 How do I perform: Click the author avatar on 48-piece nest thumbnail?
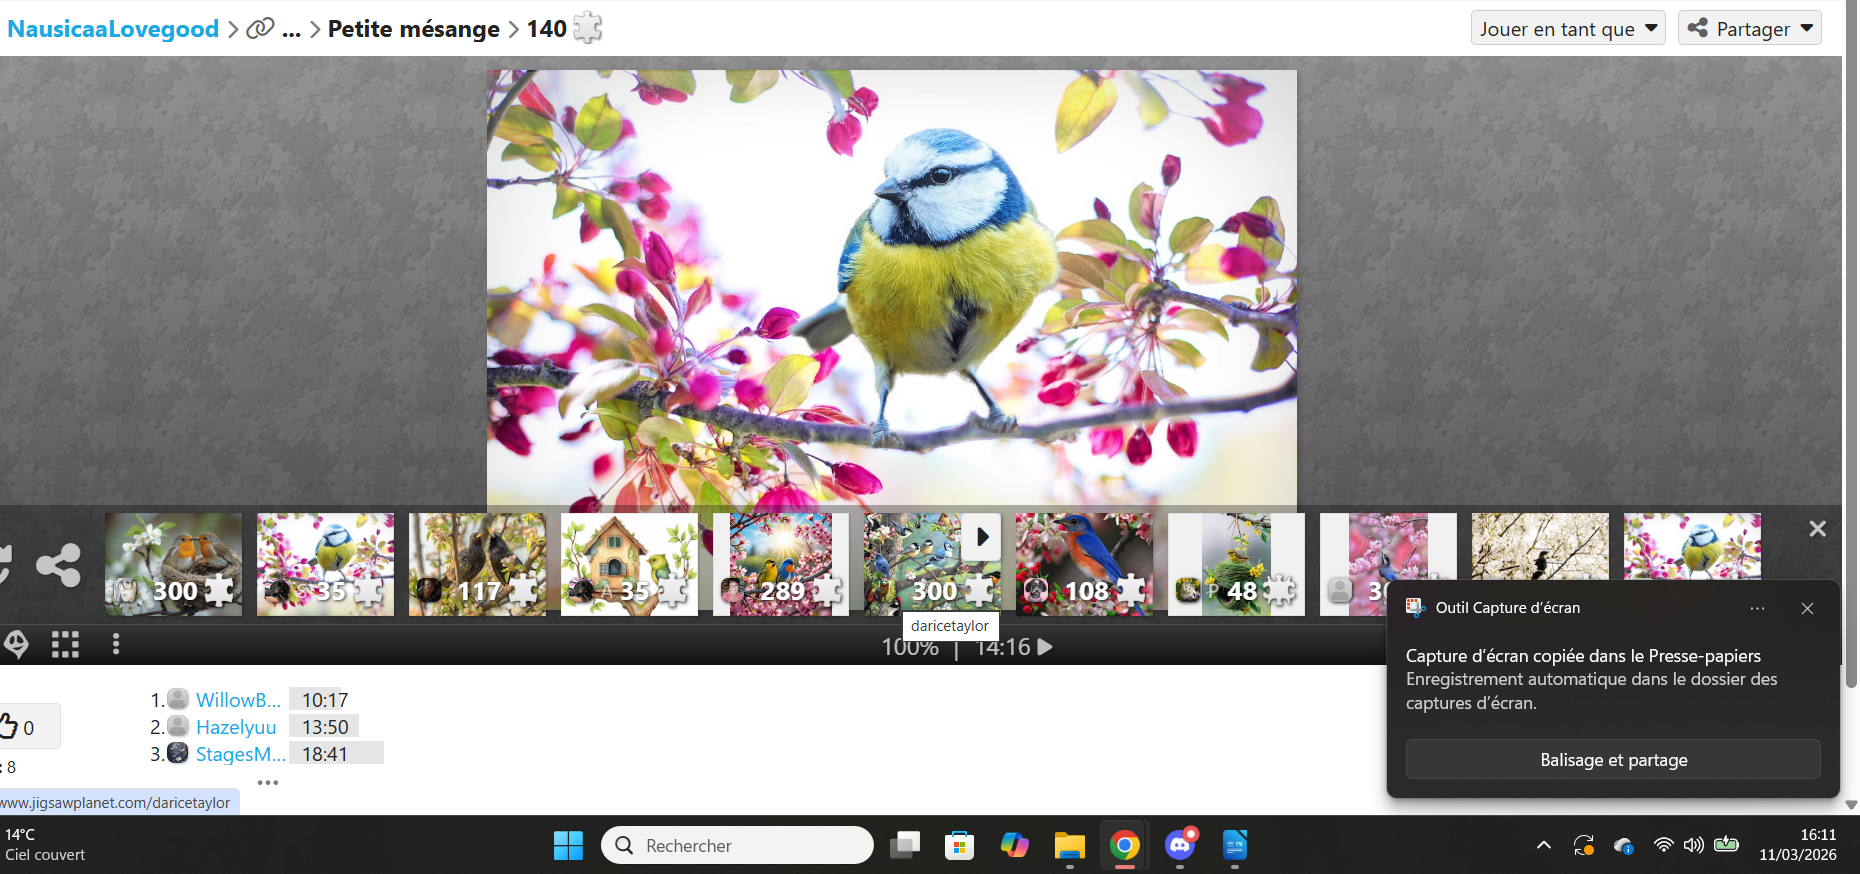tap(1189, 591)
